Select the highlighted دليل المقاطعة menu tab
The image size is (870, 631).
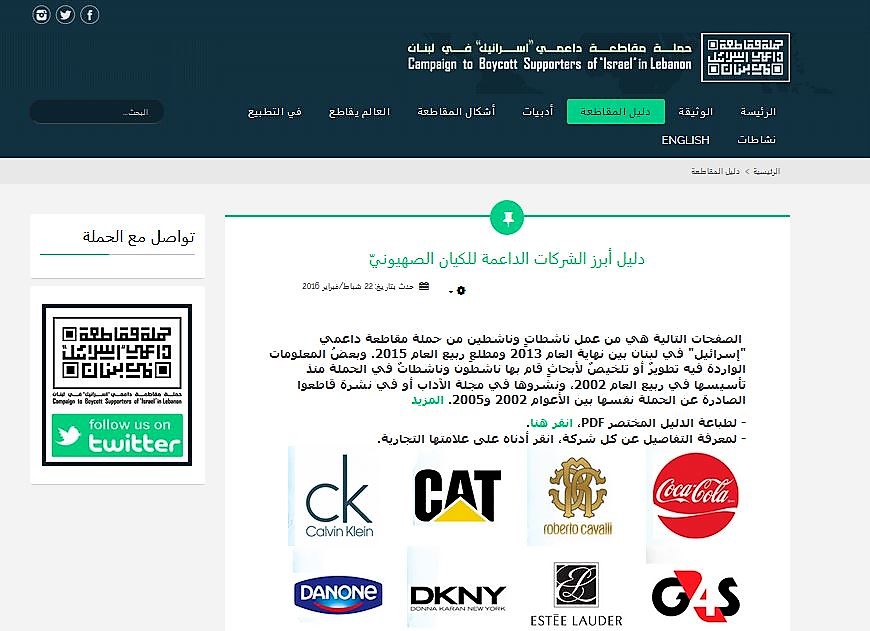click(615, 112)
